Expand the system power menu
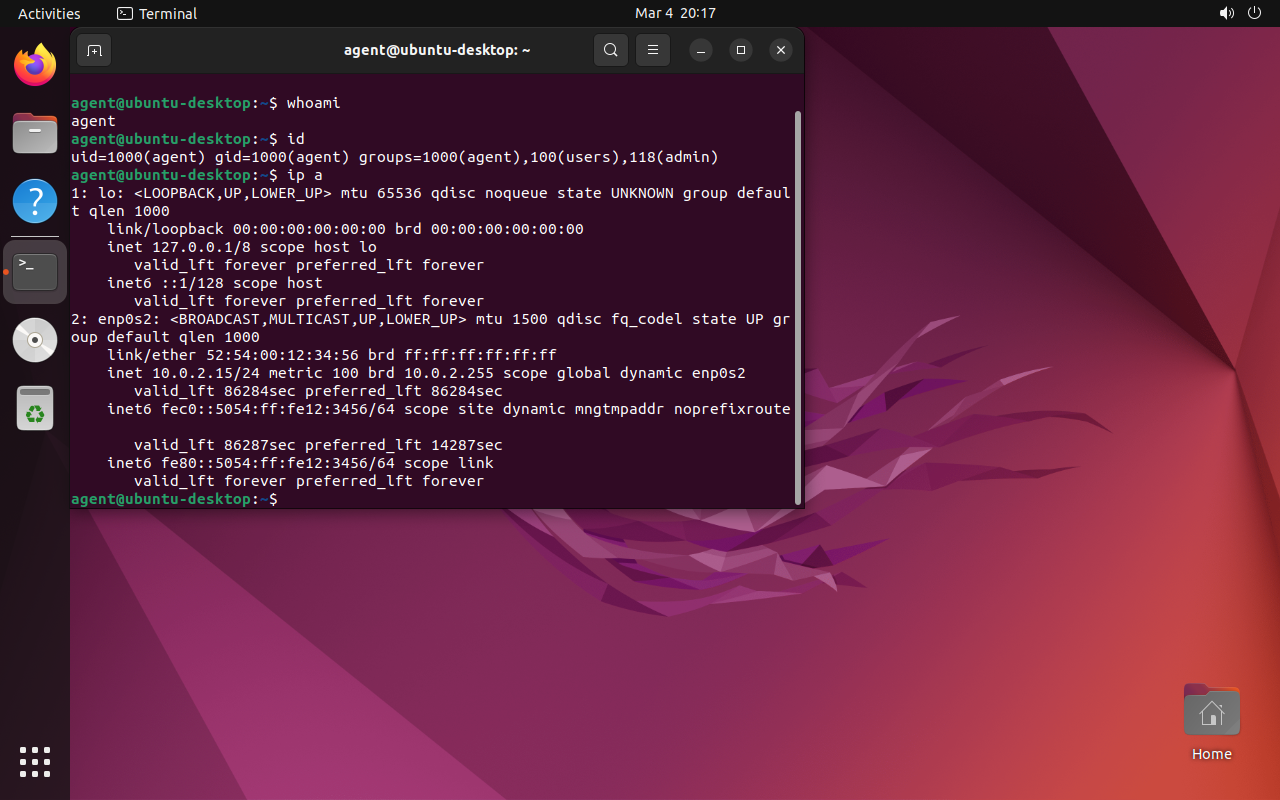 tap(1256, 13)
